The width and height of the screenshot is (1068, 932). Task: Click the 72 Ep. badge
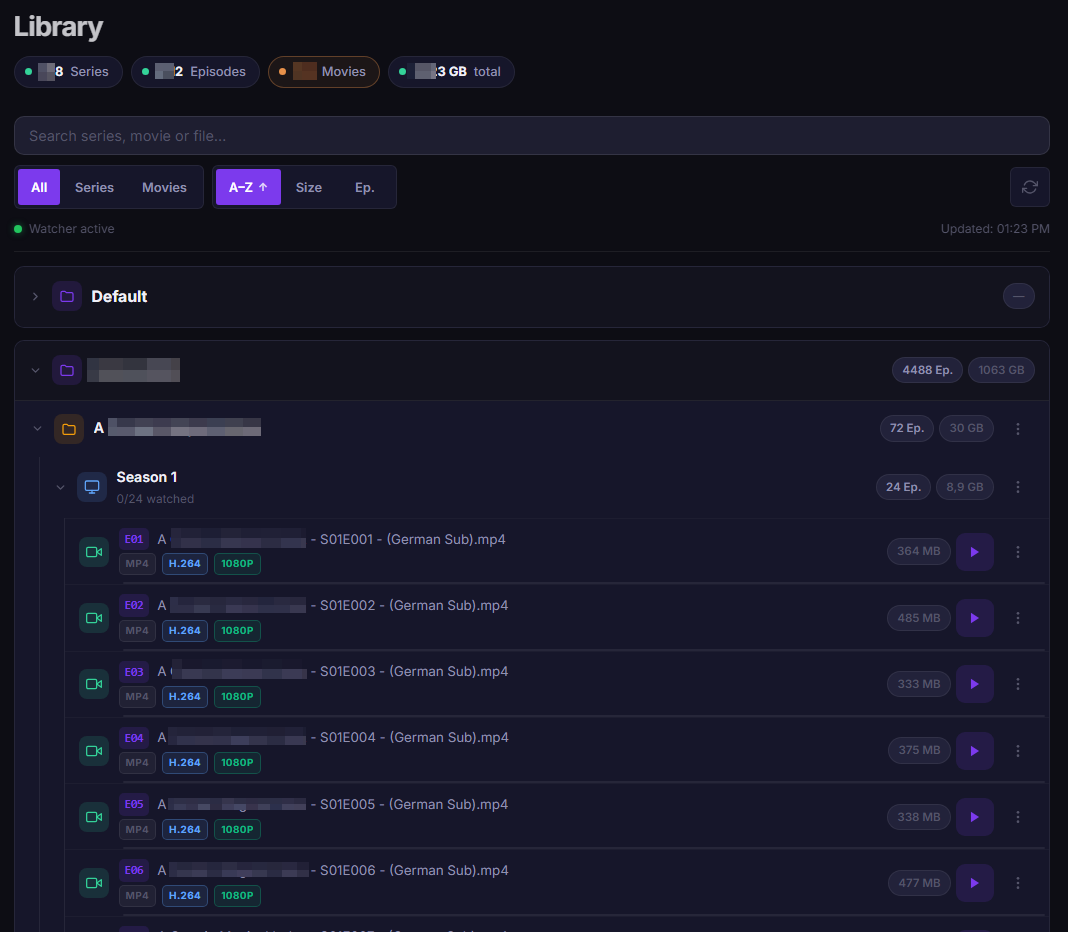point(907,429)
